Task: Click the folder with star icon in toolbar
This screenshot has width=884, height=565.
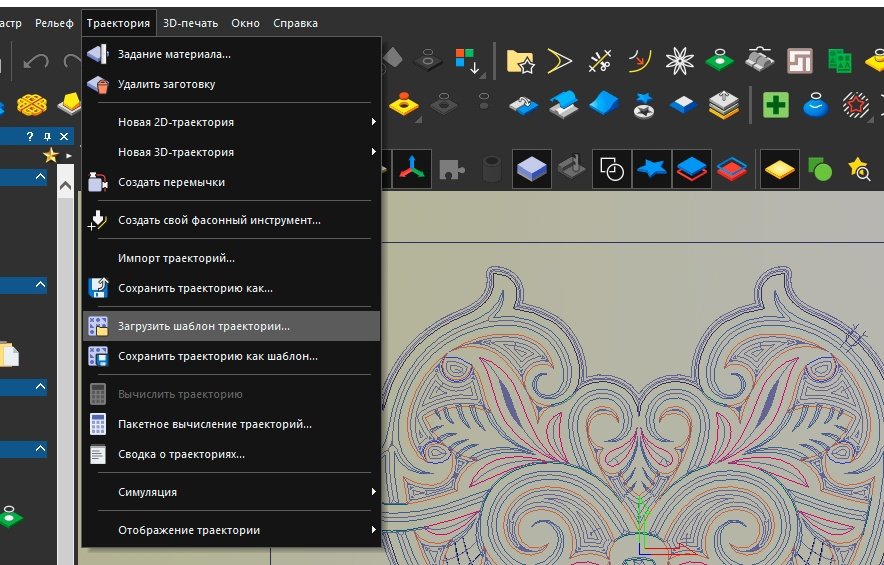Action: pyautogui.click(x=520, y=62)
